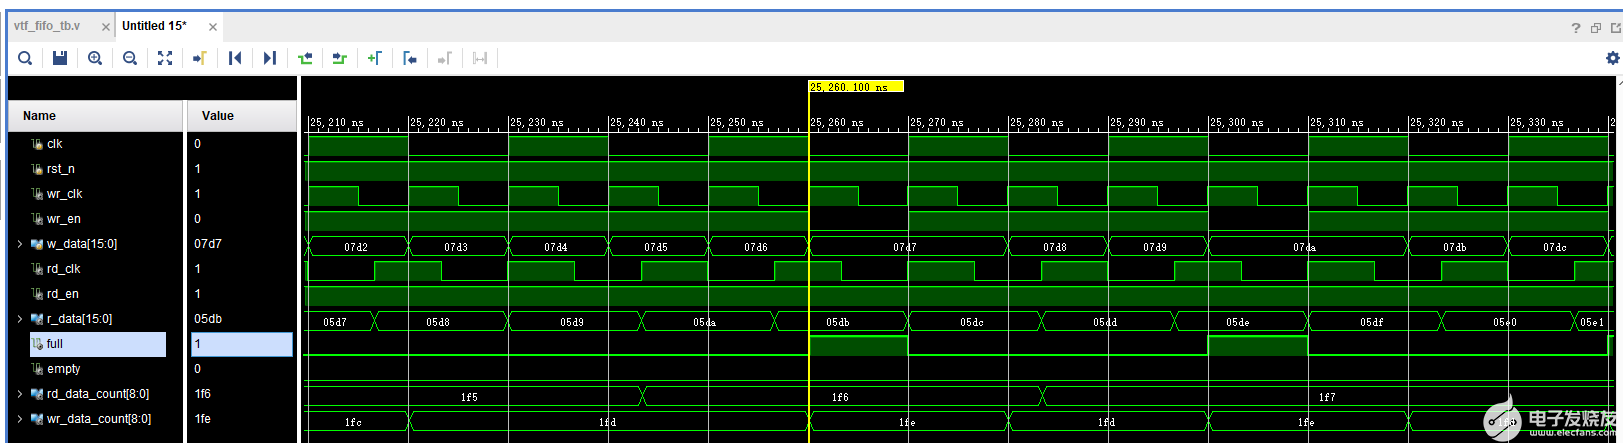This screenshot has height=443, width=1623.
Task: Click value 07d7 of w_data
Action: pyautogui.click(x=208, y=244)
